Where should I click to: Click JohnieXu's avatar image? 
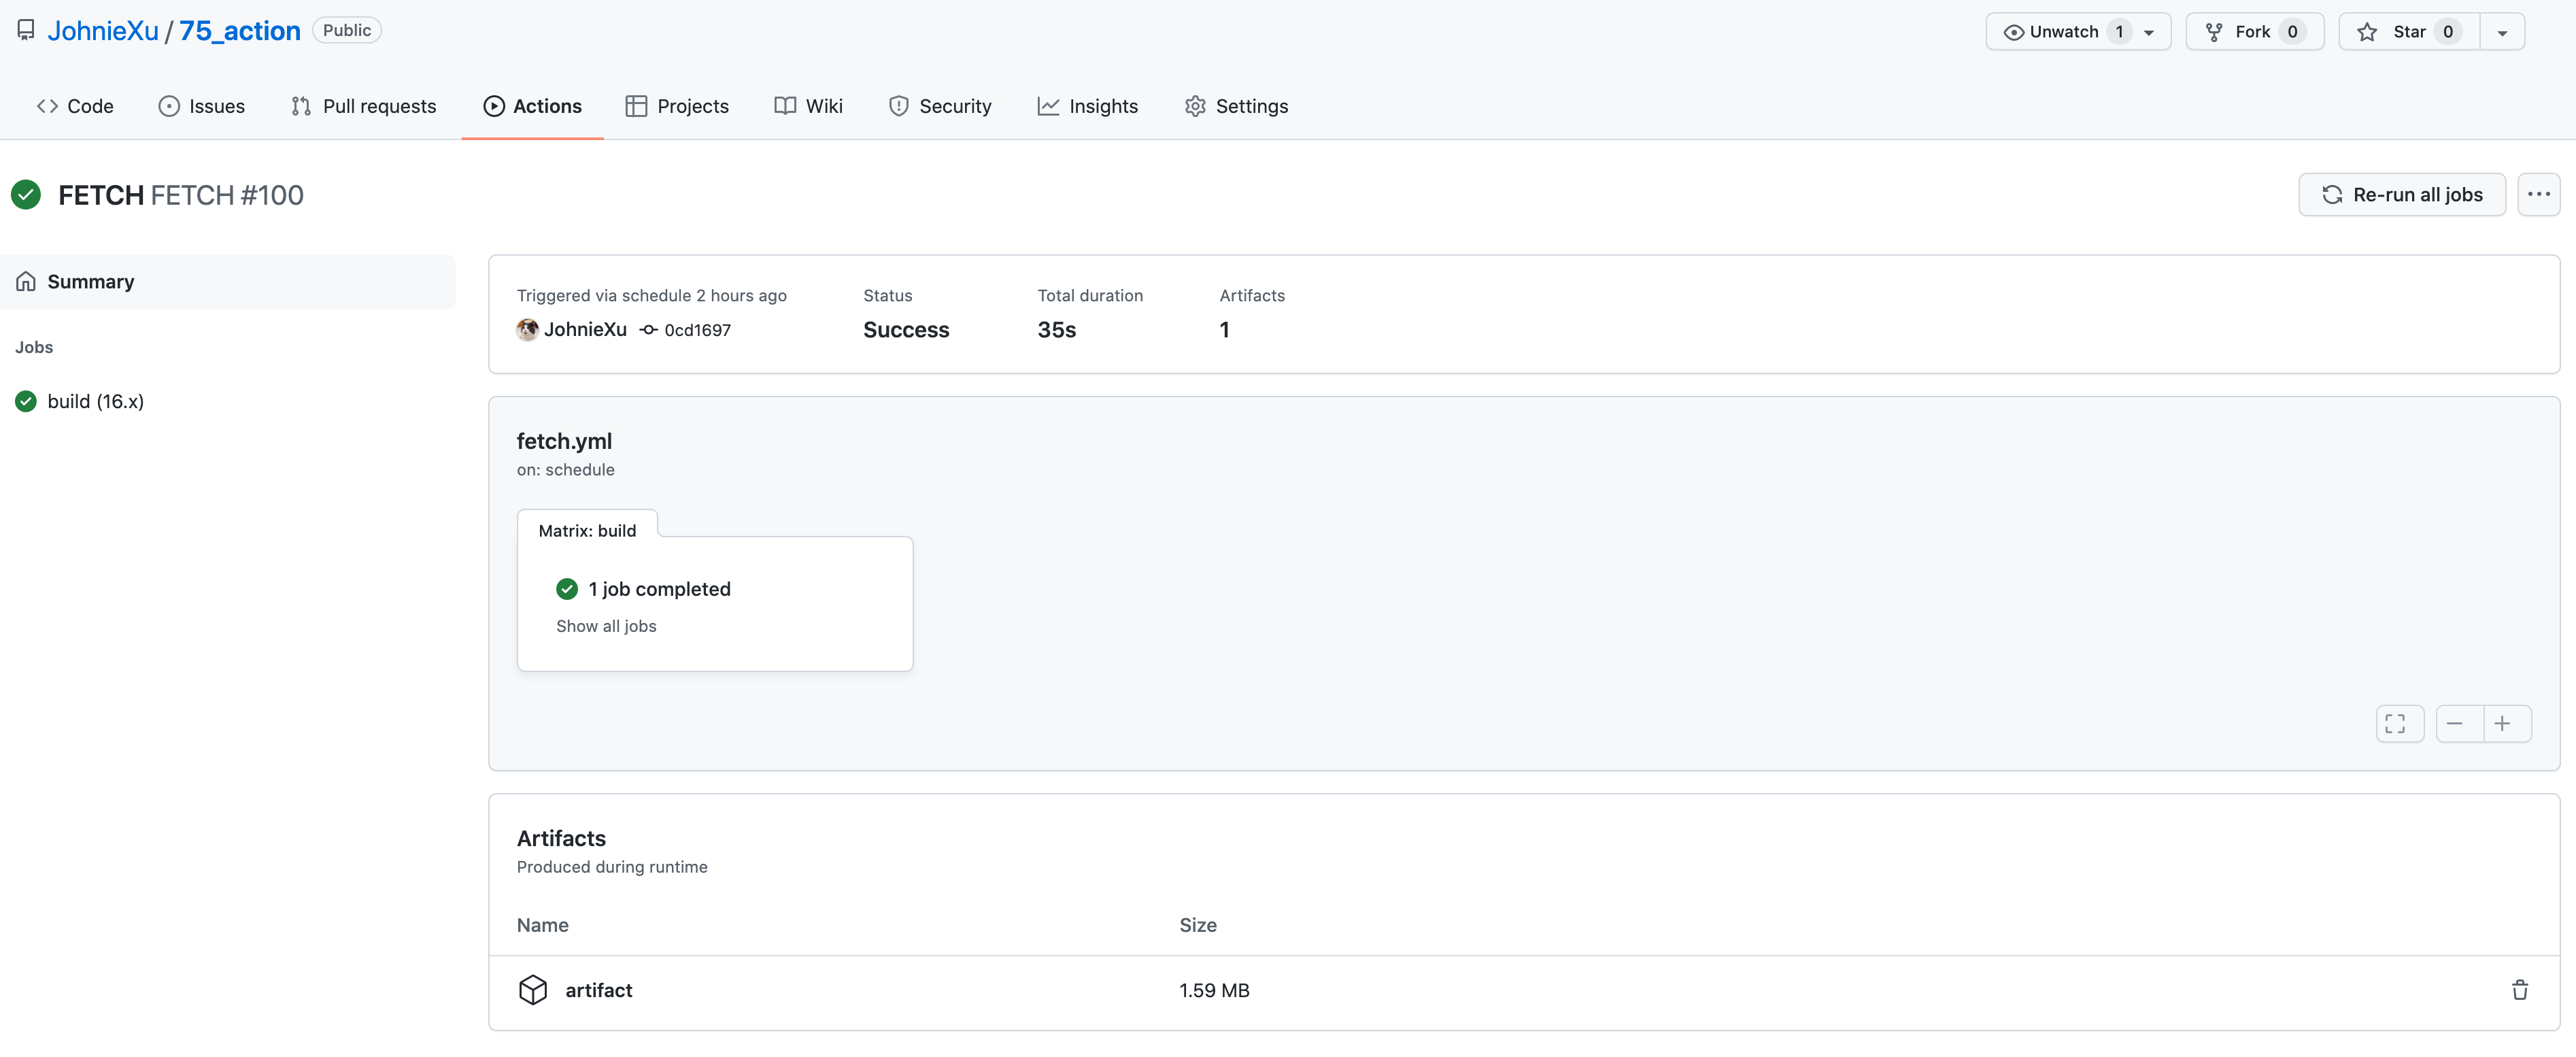pyautogui.click(x=527, y=330)
